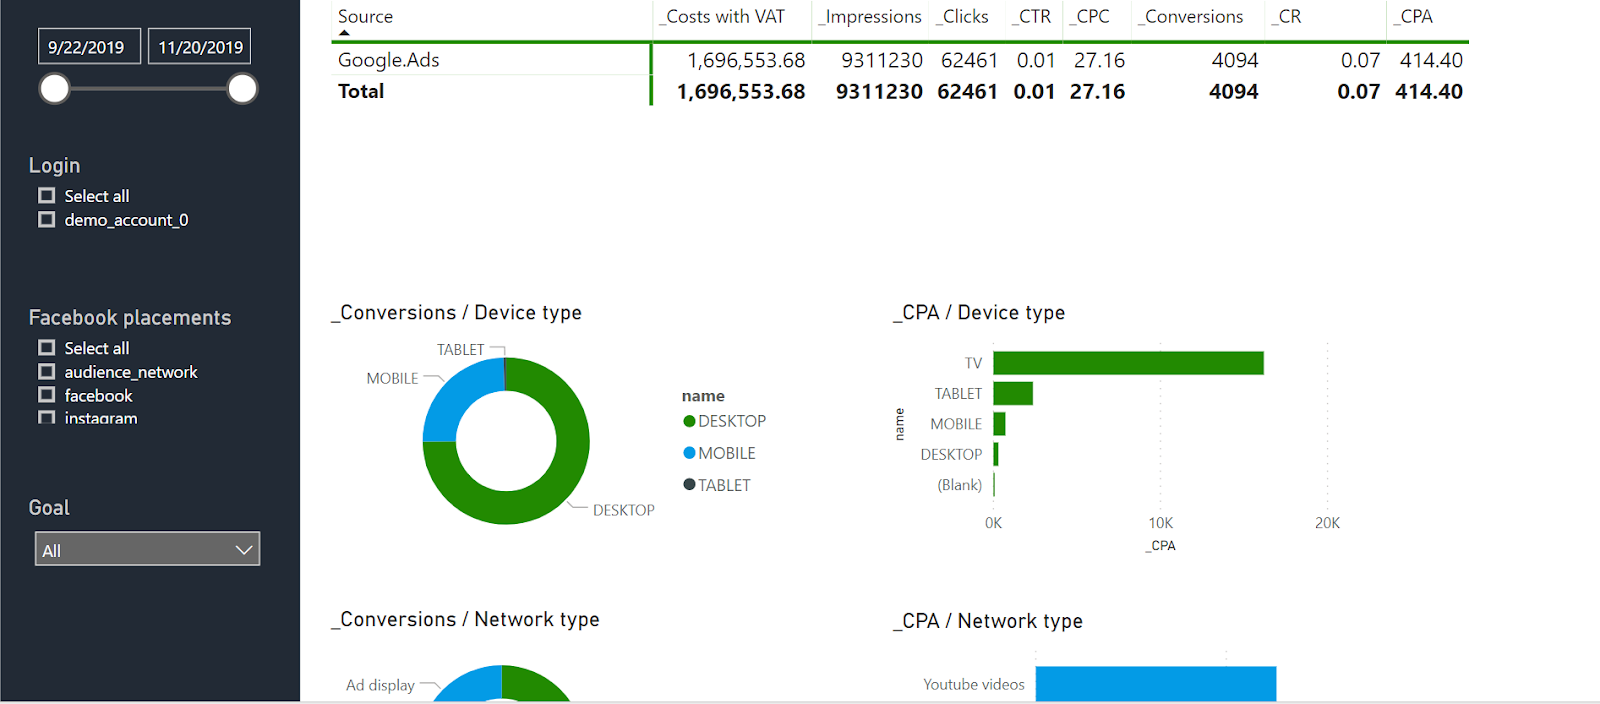Click Google.Ads impressions value 9311230

point(882,61)
